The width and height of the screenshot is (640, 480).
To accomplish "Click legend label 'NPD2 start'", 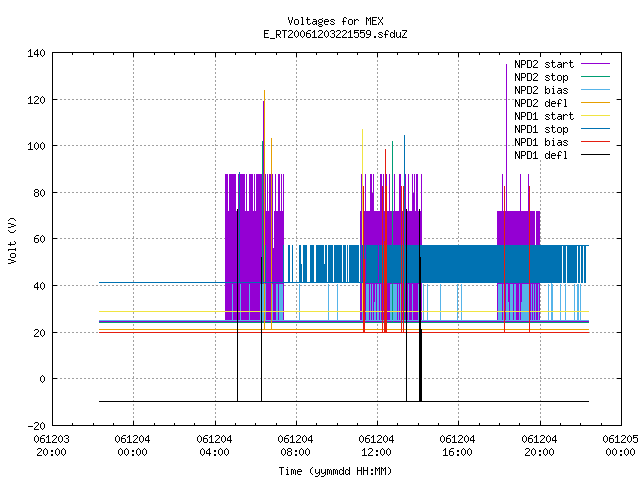I will click(x=544, y=64).
